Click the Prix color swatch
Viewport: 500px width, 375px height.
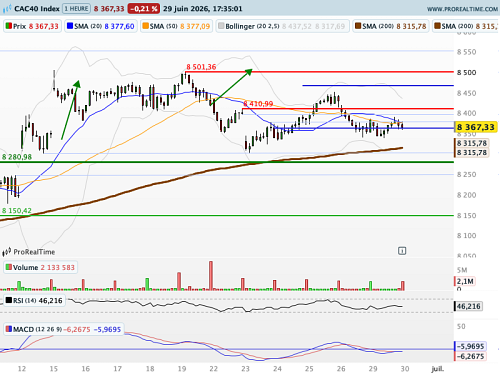pyautogui.click(x=9, y=26)
